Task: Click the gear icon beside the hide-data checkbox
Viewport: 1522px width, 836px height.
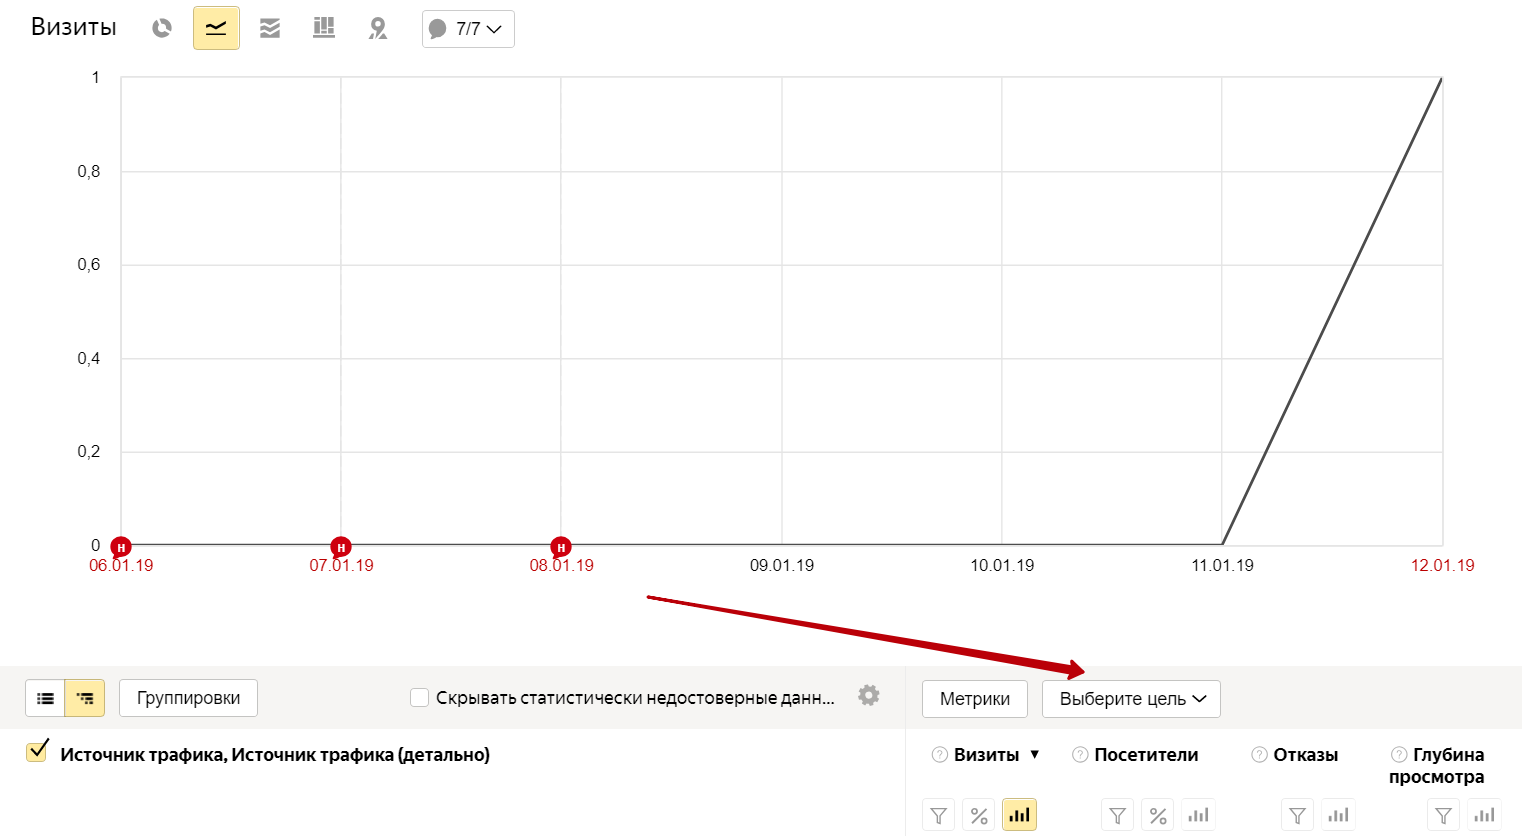Action: click(x=869, y=696)
